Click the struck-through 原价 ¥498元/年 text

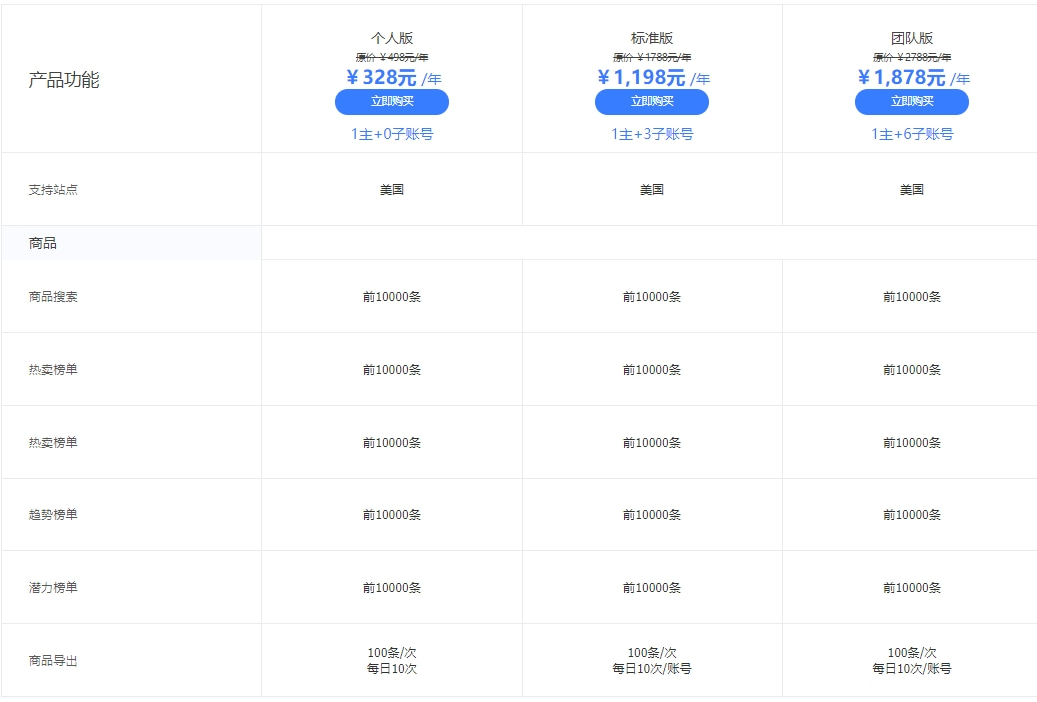[x=392, y=57]
